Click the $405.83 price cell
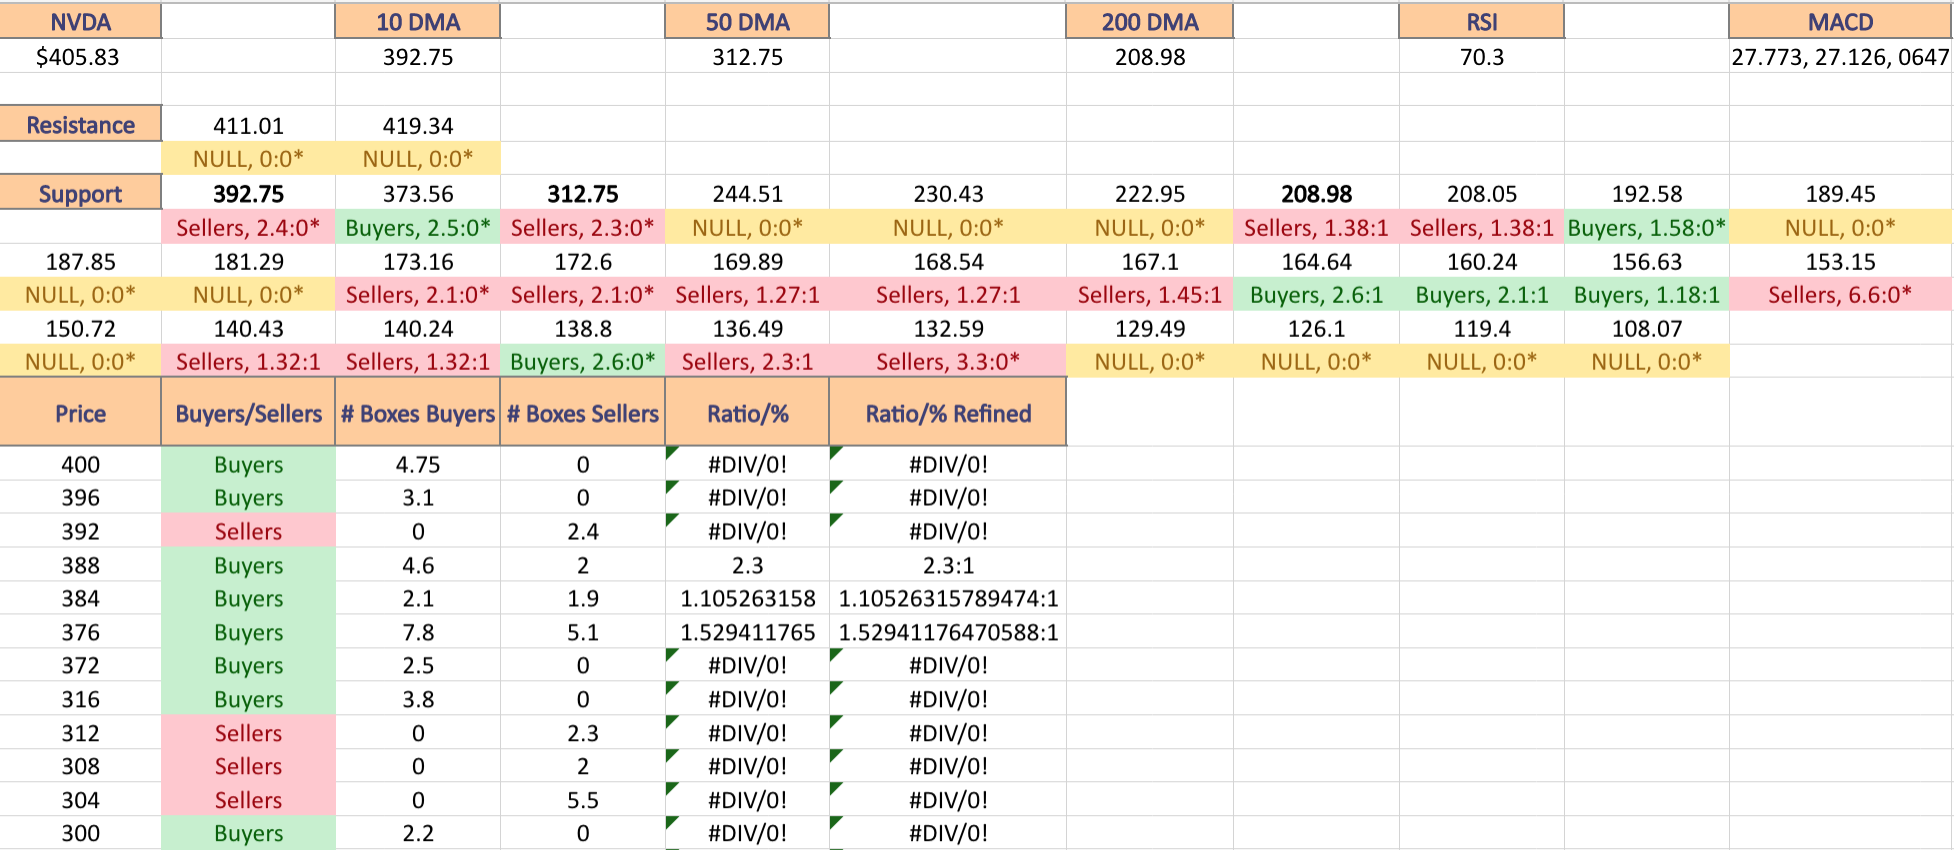The height and width of the screenshot is (850, 1954). 80,57
